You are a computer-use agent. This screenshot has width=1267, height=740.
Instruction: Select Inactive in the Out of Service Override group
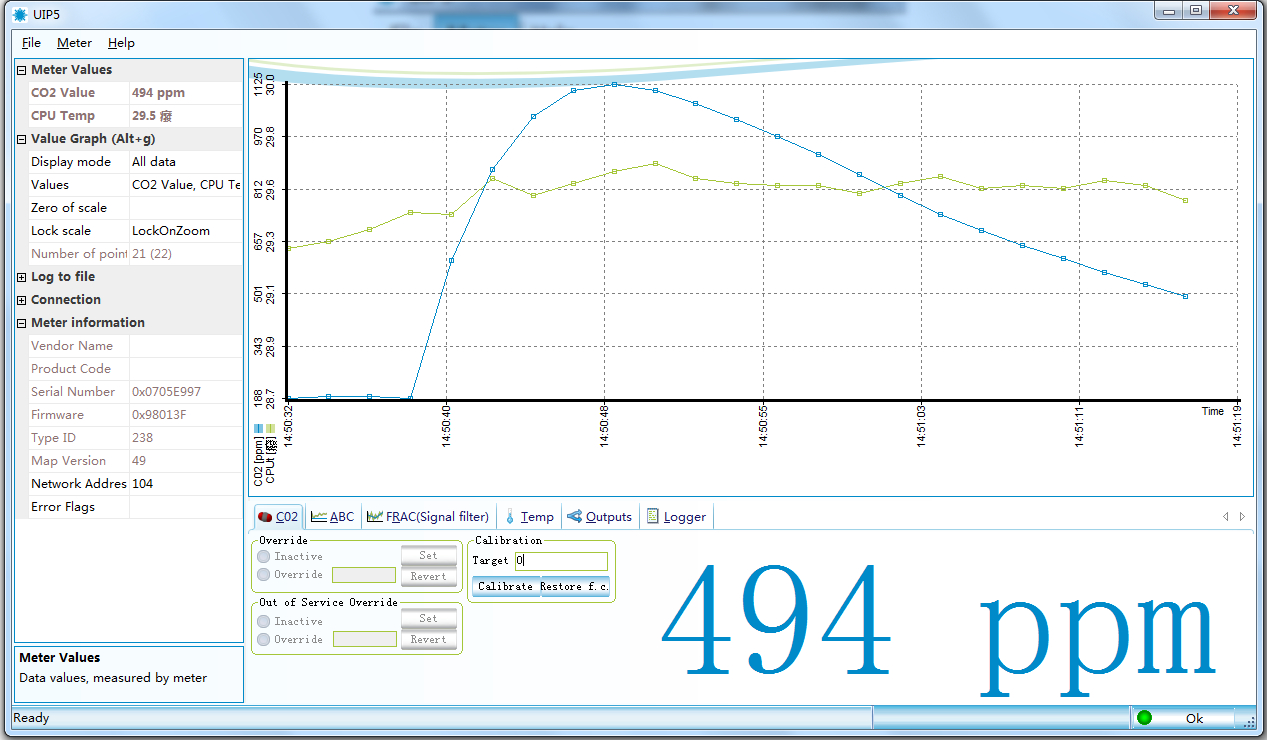[264, 621]
